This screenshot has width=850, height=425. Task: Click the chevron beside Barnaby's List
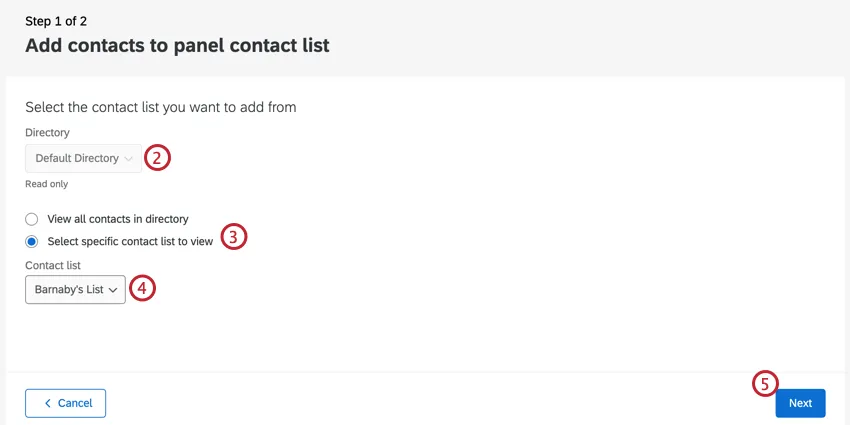(113, 290)
